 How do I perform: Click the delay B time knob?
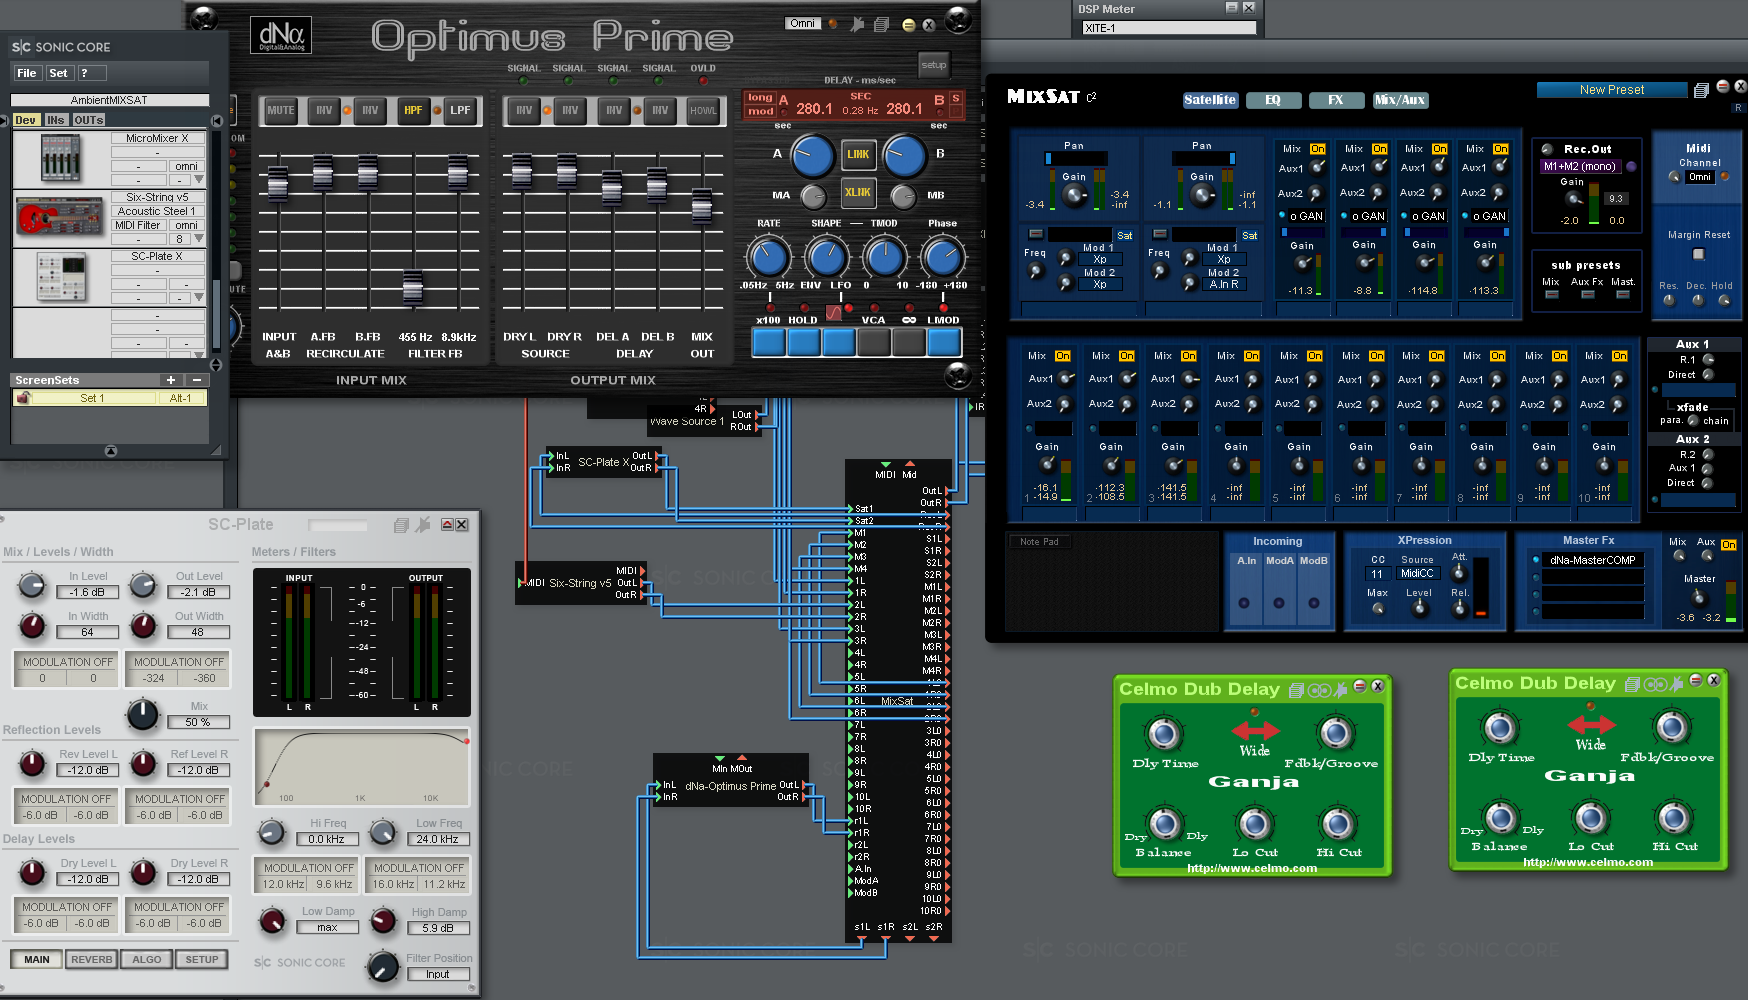905,156
